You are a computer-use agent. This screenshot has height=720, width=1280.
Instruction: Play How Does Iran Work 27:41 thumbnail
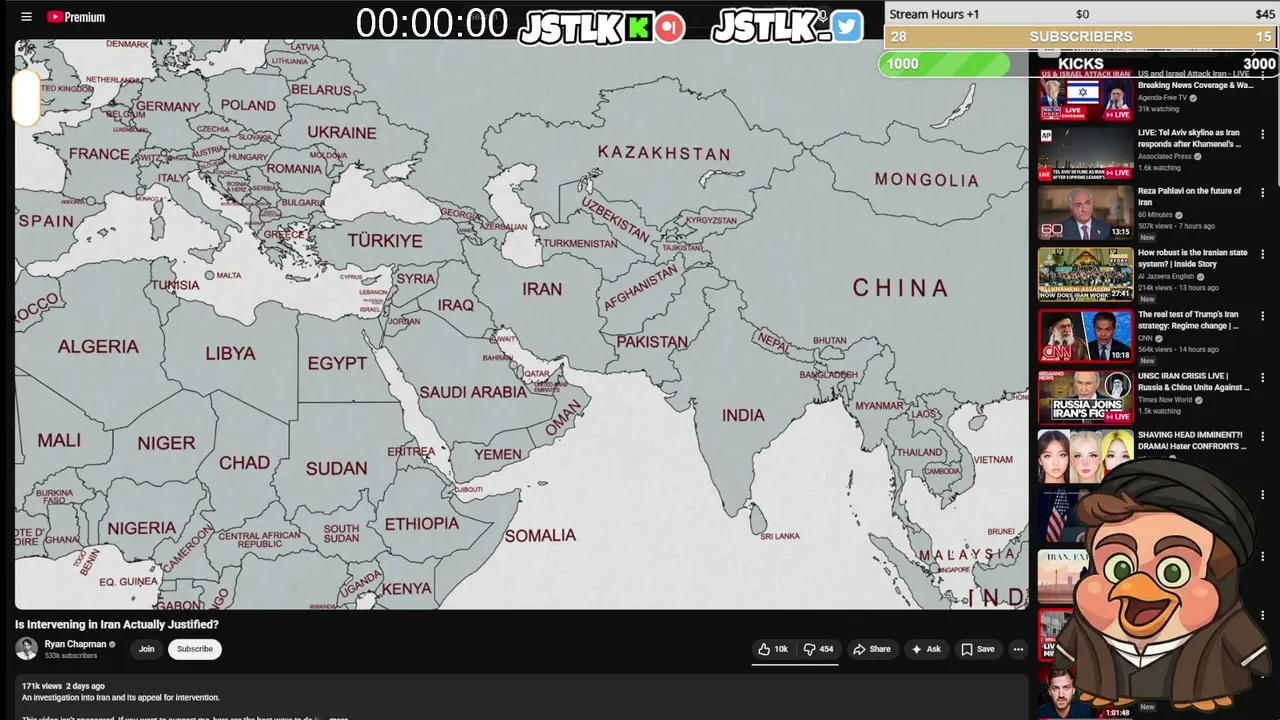pyautogui.click(x=1085, y=275)
